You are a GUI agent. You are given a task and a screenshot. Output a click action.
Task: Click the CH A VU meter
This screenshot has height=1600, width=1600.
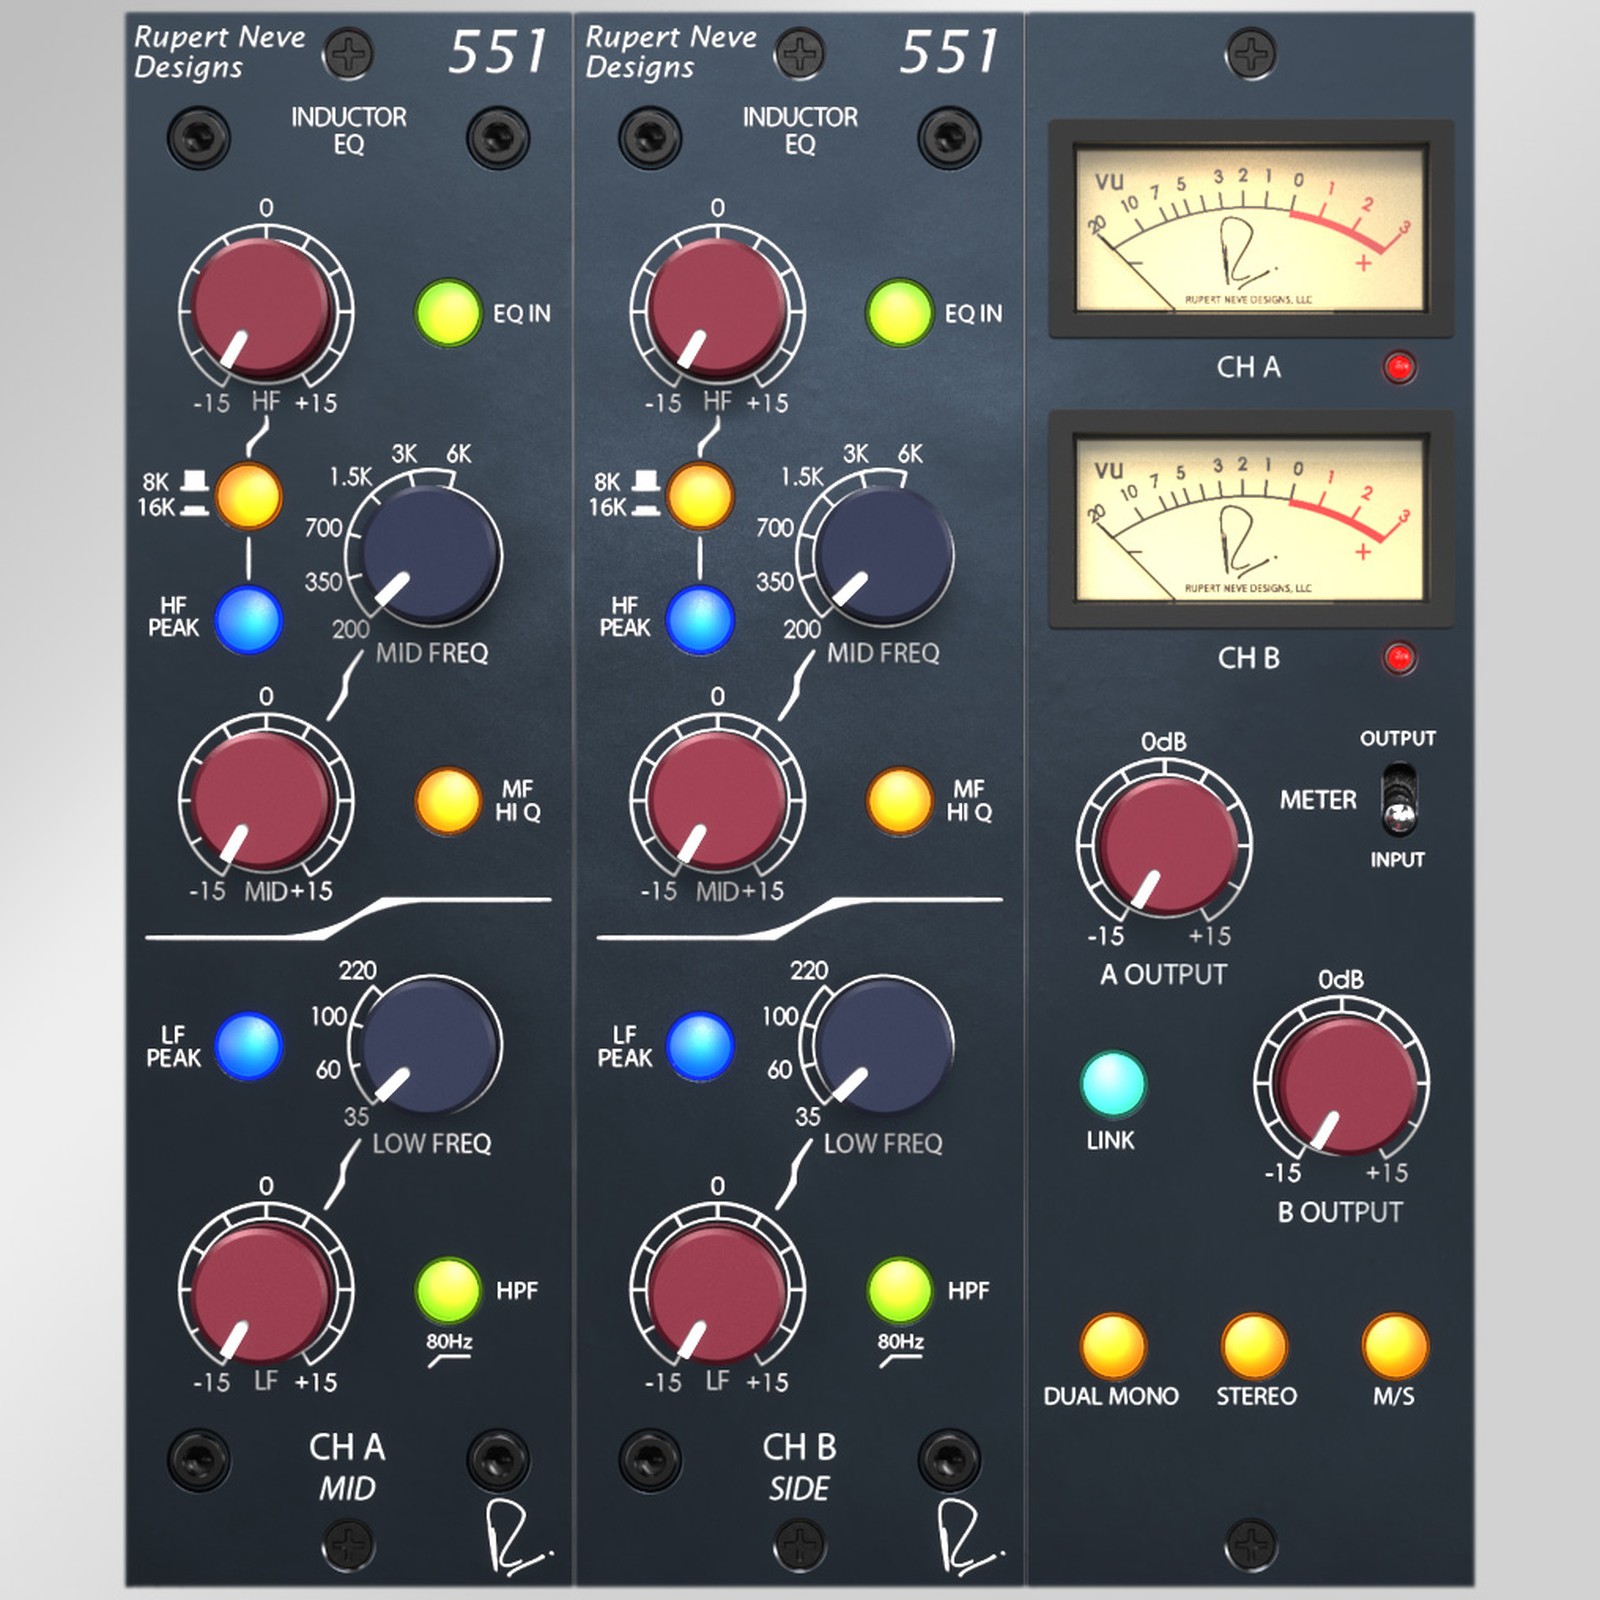click(x=1250, y=229)
